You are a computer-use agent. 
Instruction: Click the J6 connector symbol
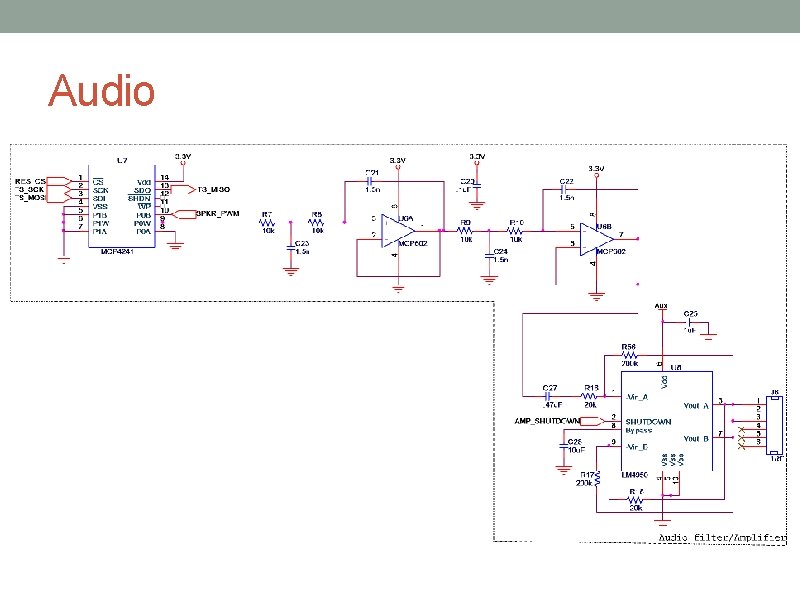773,423
